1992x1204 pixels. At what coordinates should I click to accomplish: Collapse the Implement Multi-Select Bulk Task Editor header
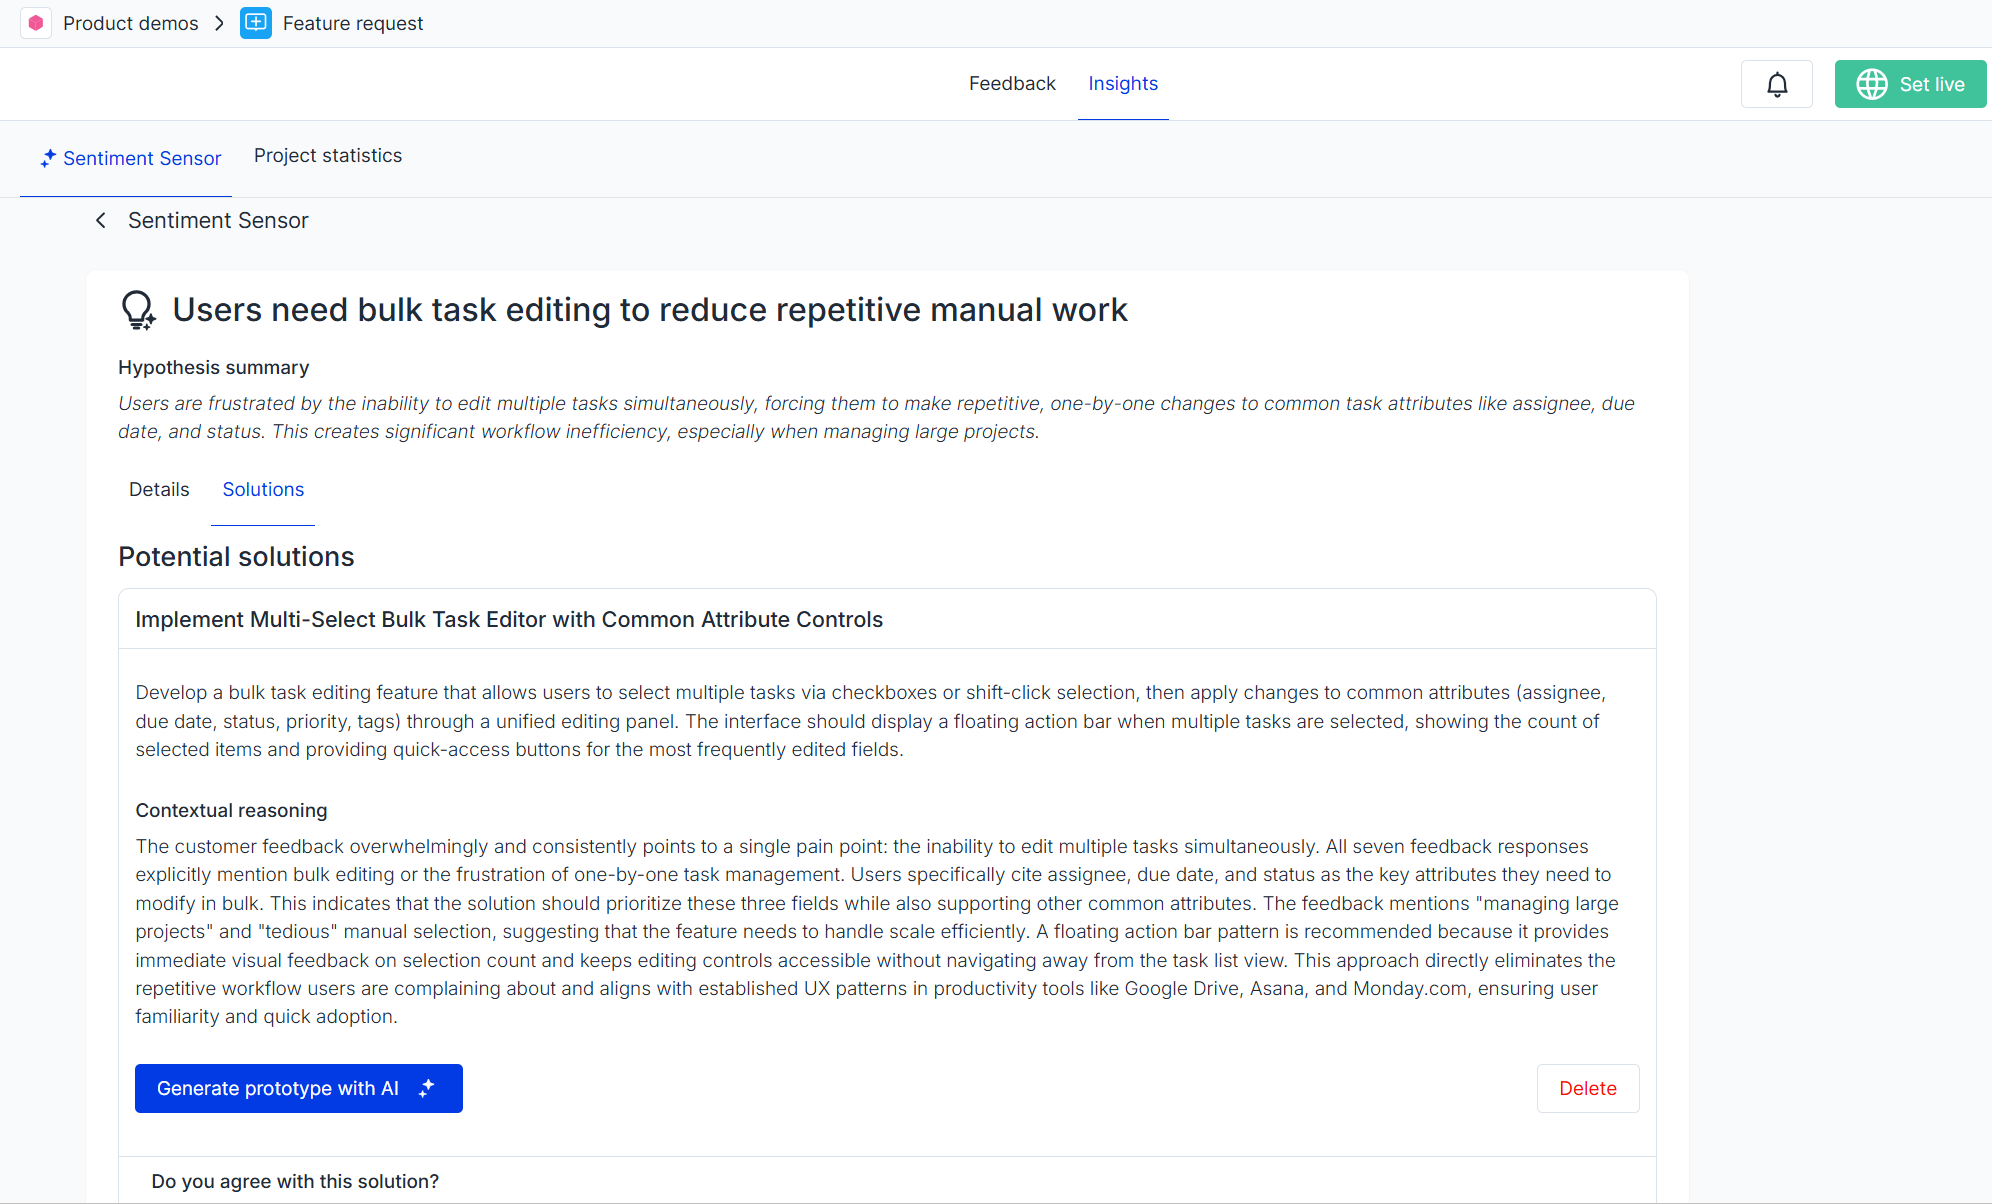pos(508,619)
